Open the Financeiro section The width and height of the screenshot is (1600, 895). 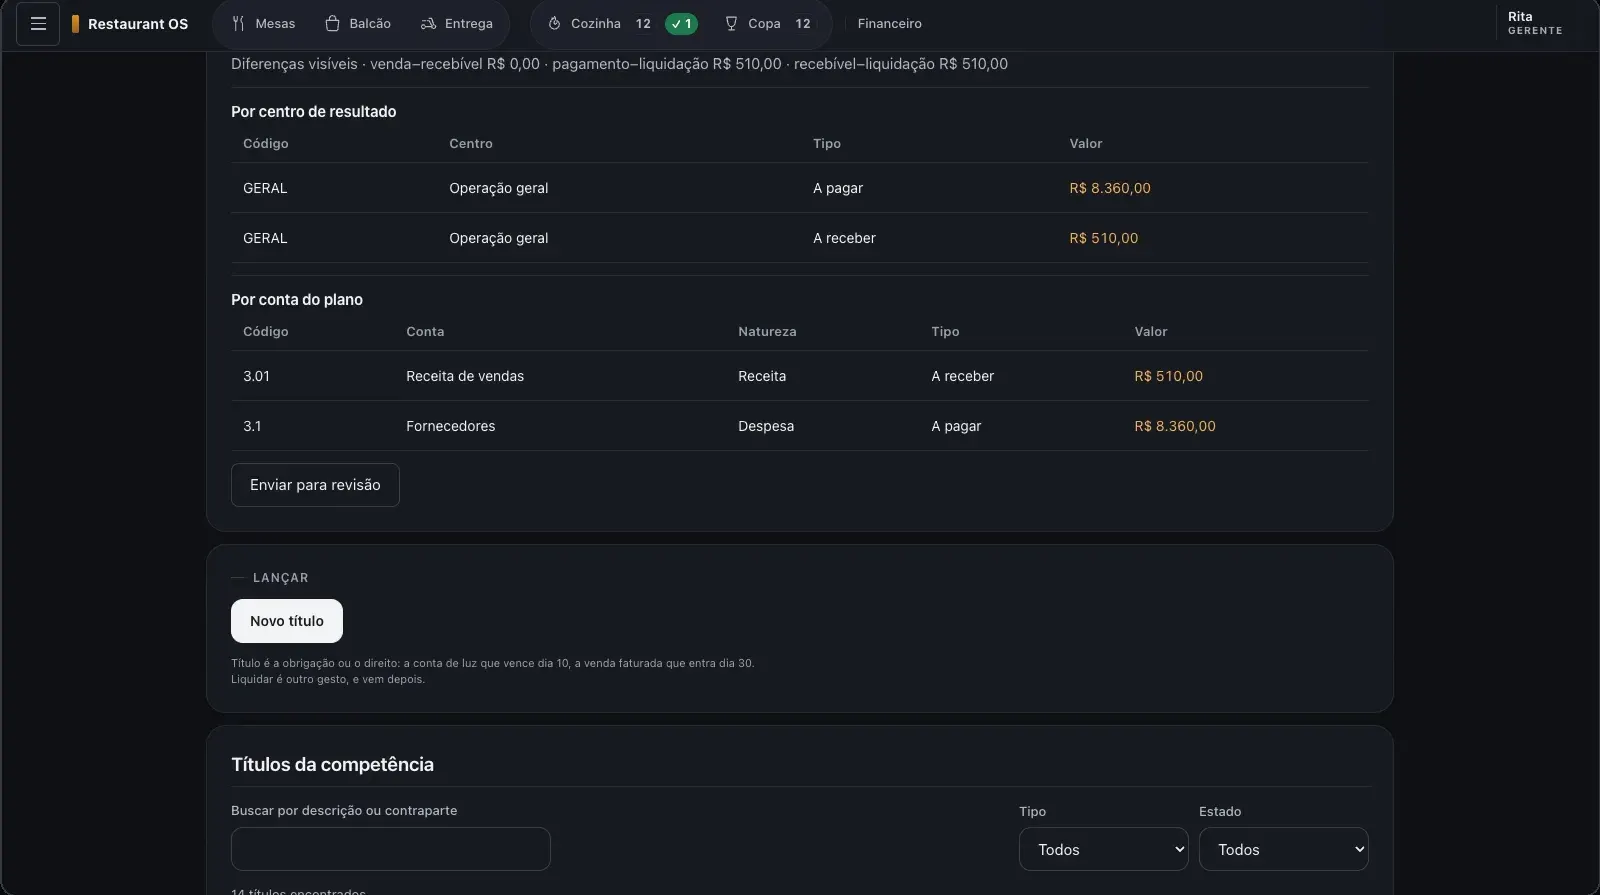pos(890,24)
